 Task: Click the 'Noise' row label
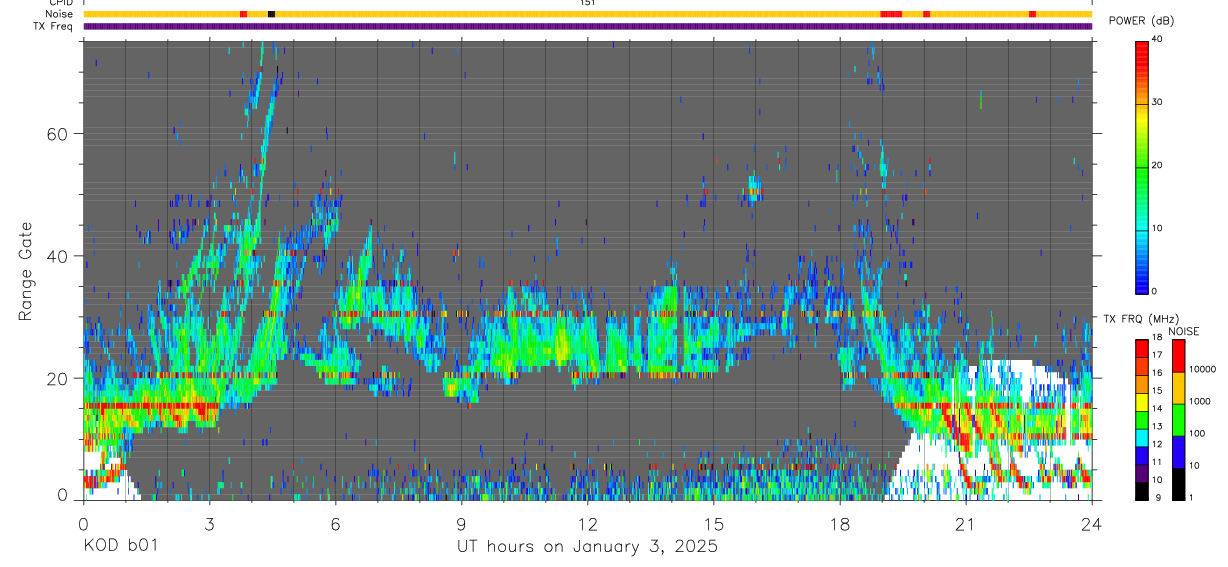59,14
